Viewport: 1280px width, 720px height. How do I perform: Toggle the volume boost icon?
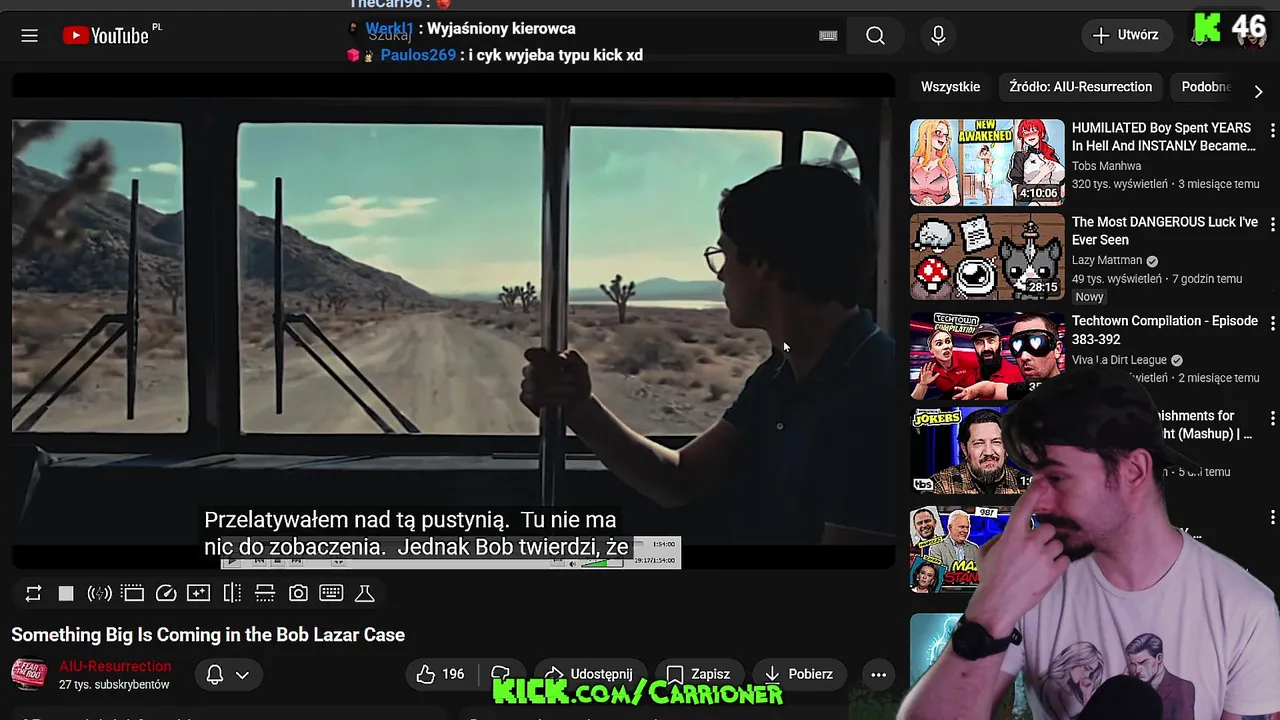click(x=99, y=593)
